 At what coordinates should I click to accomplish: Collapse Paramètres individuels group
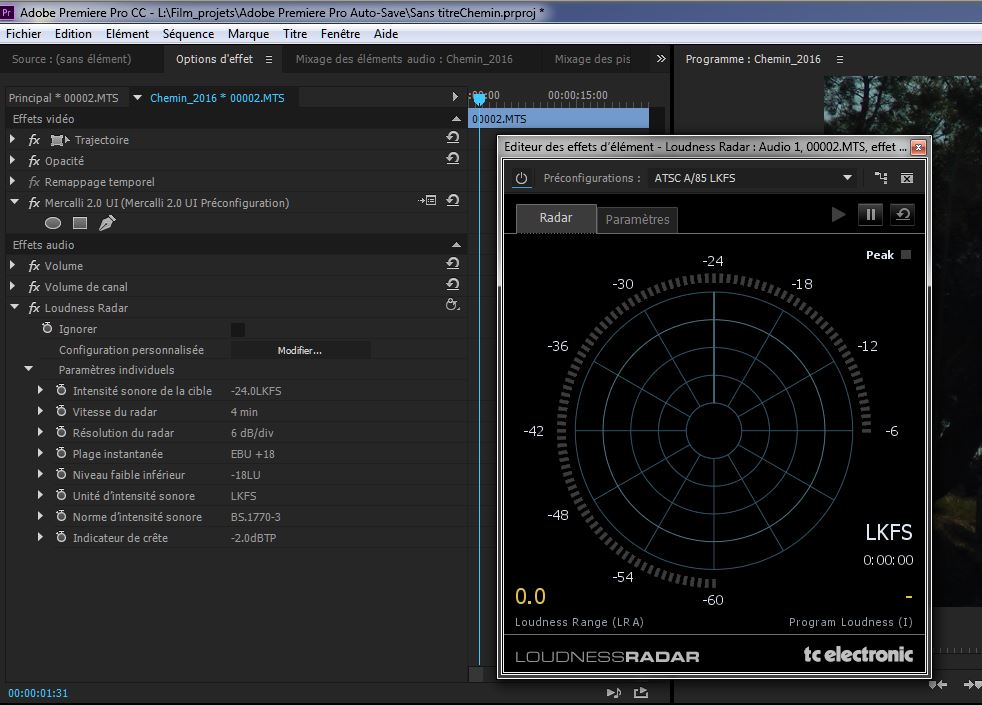click(x=28, y=369)
